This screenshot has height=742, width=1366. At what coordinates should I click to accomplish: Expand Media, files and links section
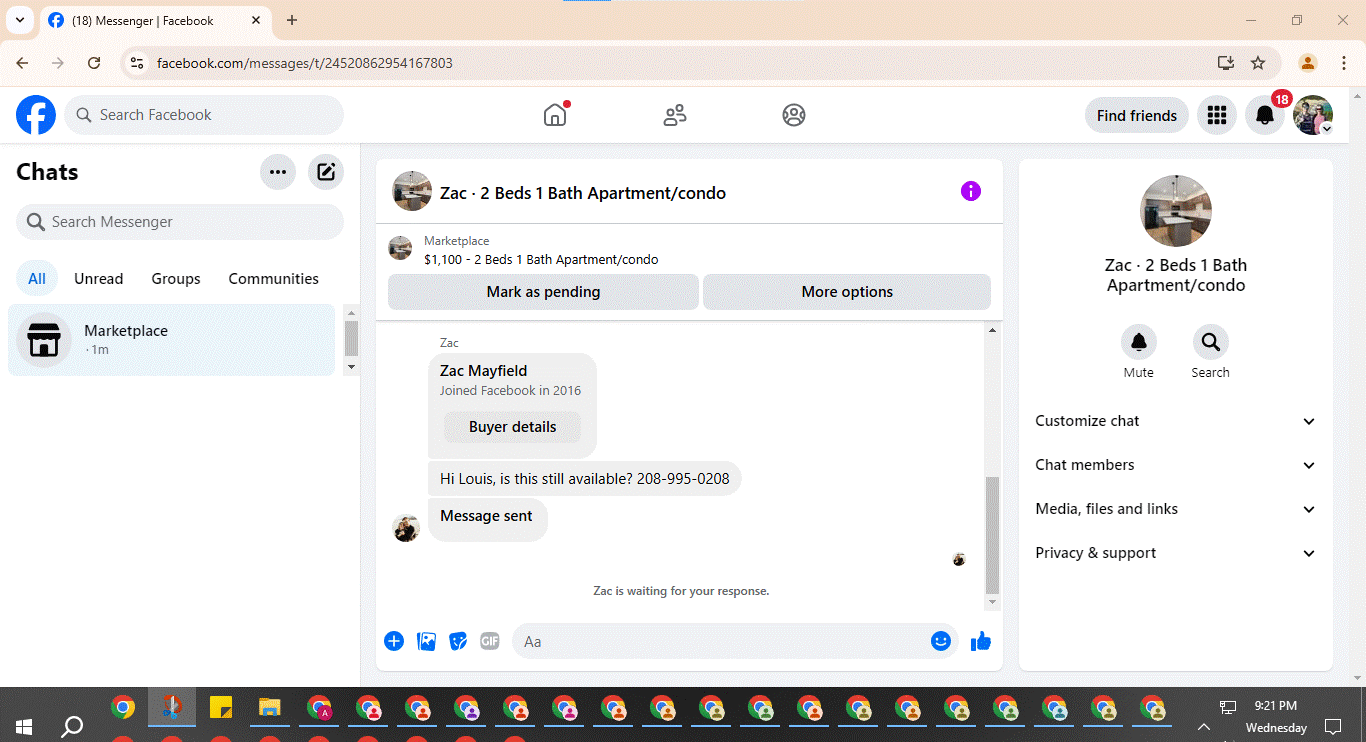point(1176,509)
